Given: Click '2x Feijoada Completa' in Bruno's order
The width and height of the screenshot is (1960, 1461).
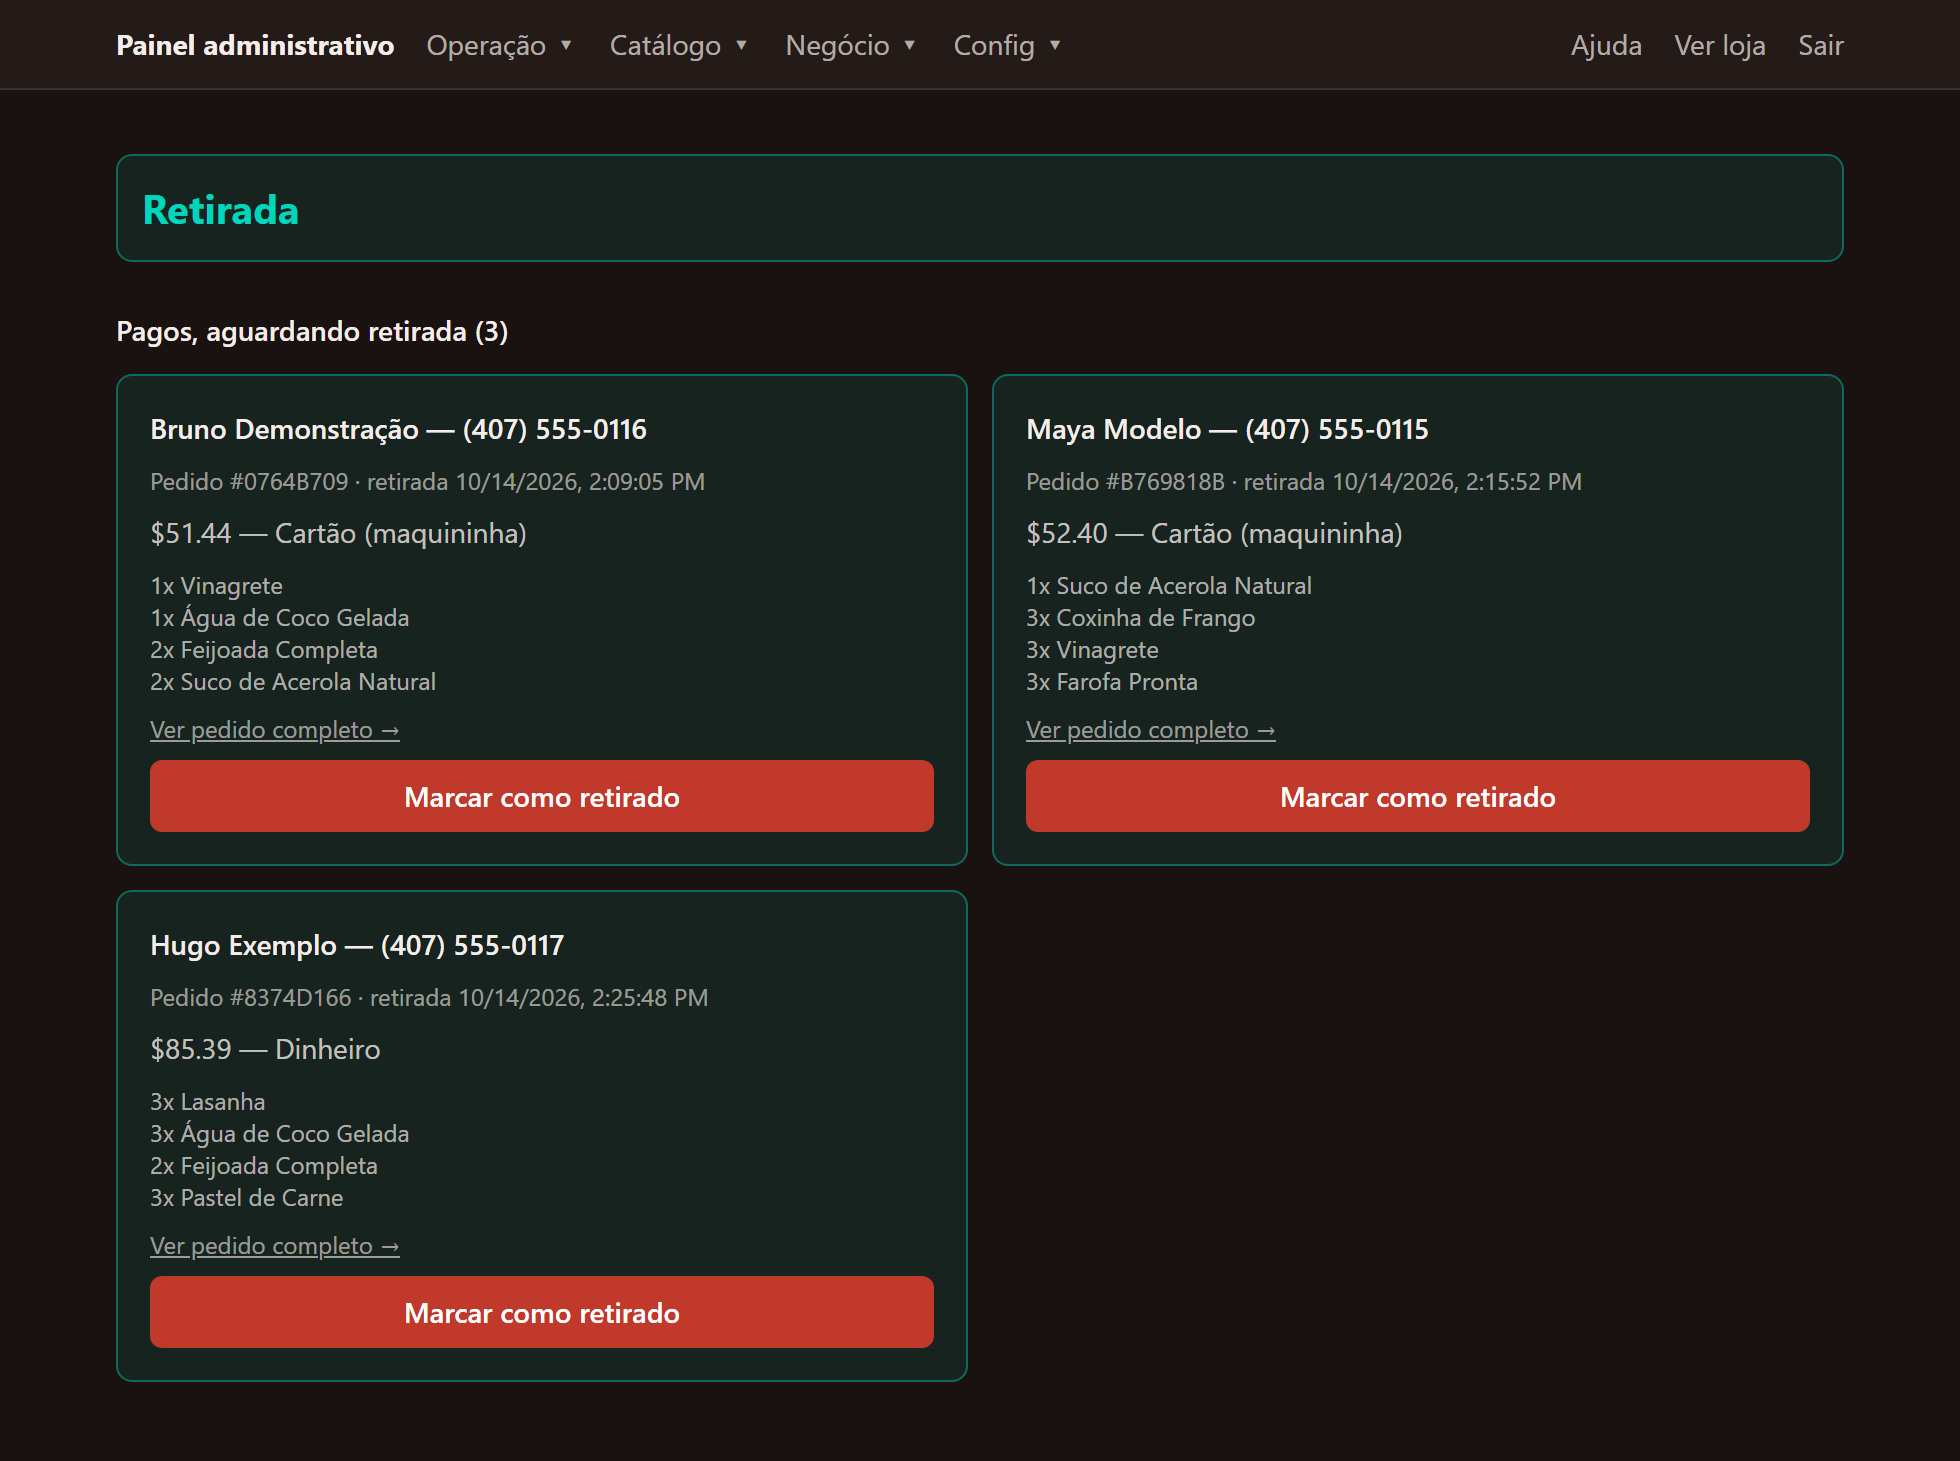Looking at the screenshot, I should pos(264,650).
